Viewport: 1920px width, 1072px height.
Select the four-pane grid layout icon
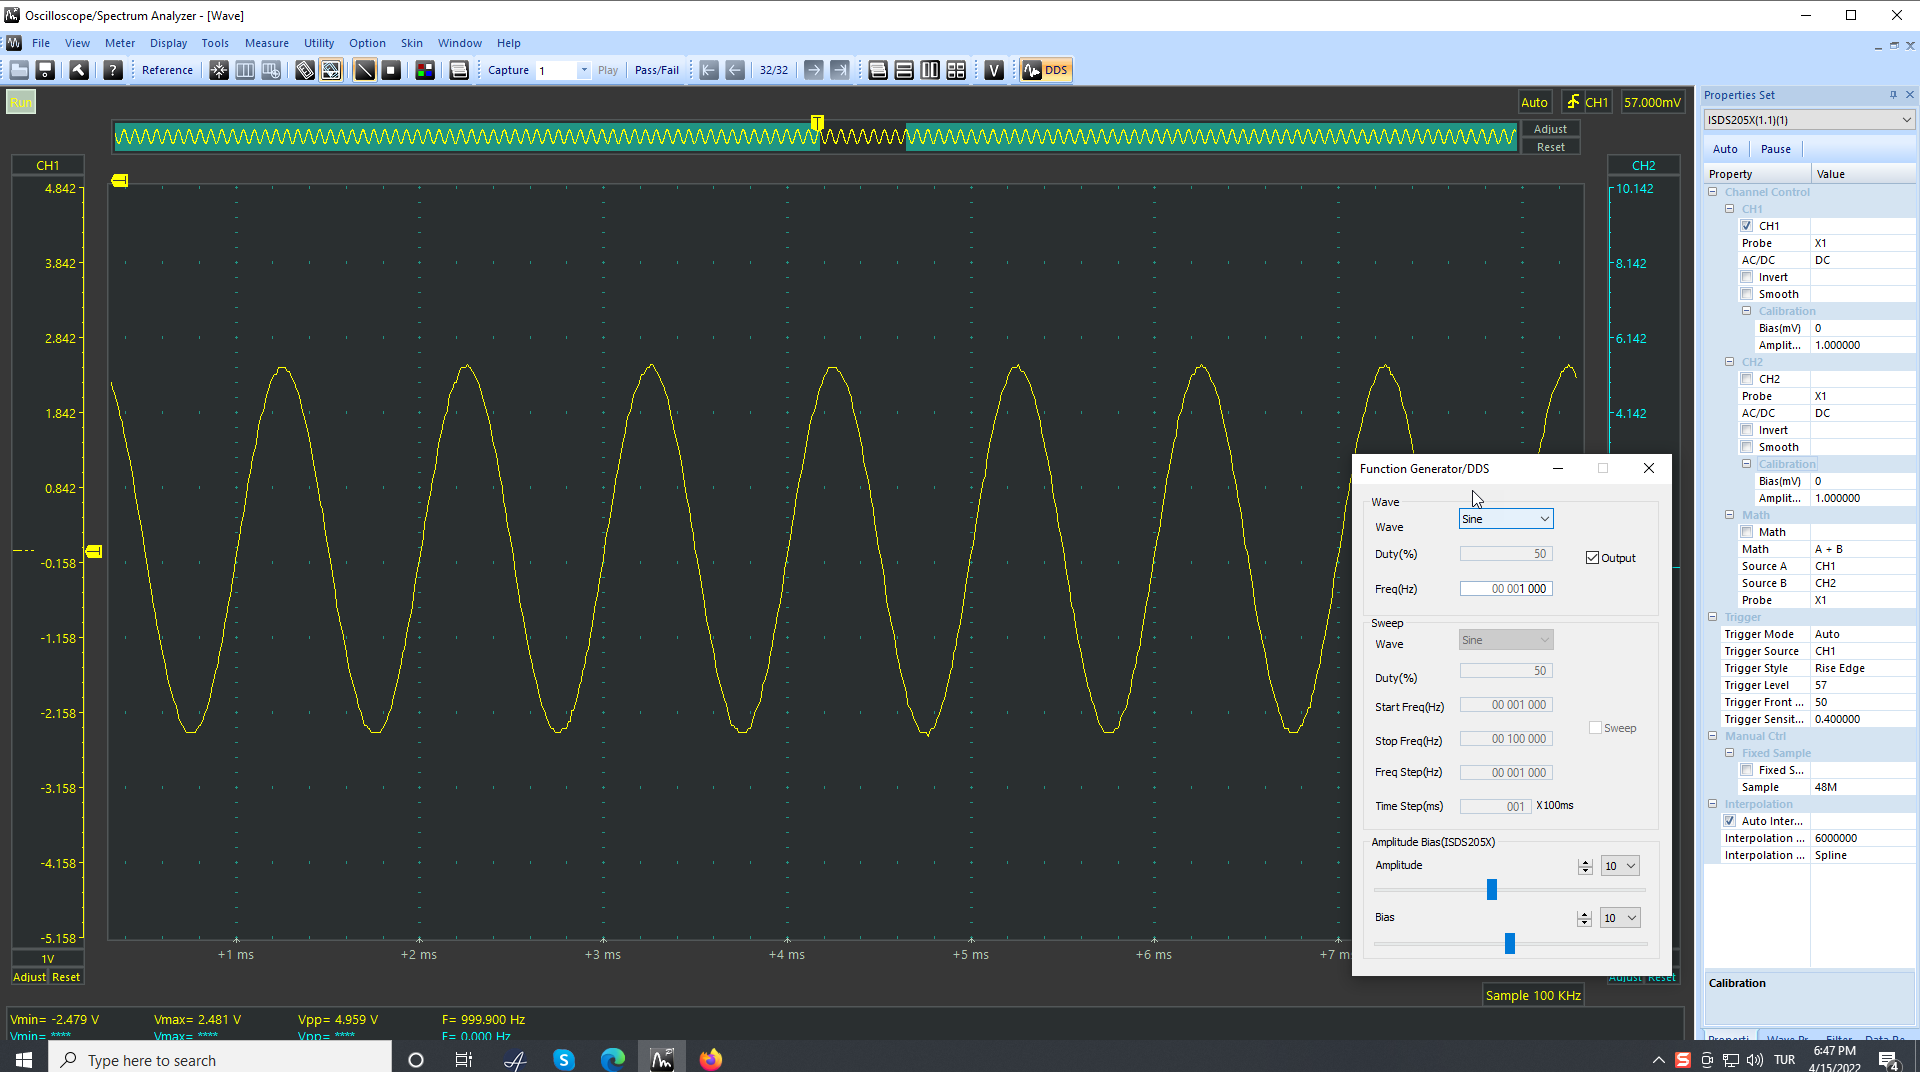click(956, 70)
